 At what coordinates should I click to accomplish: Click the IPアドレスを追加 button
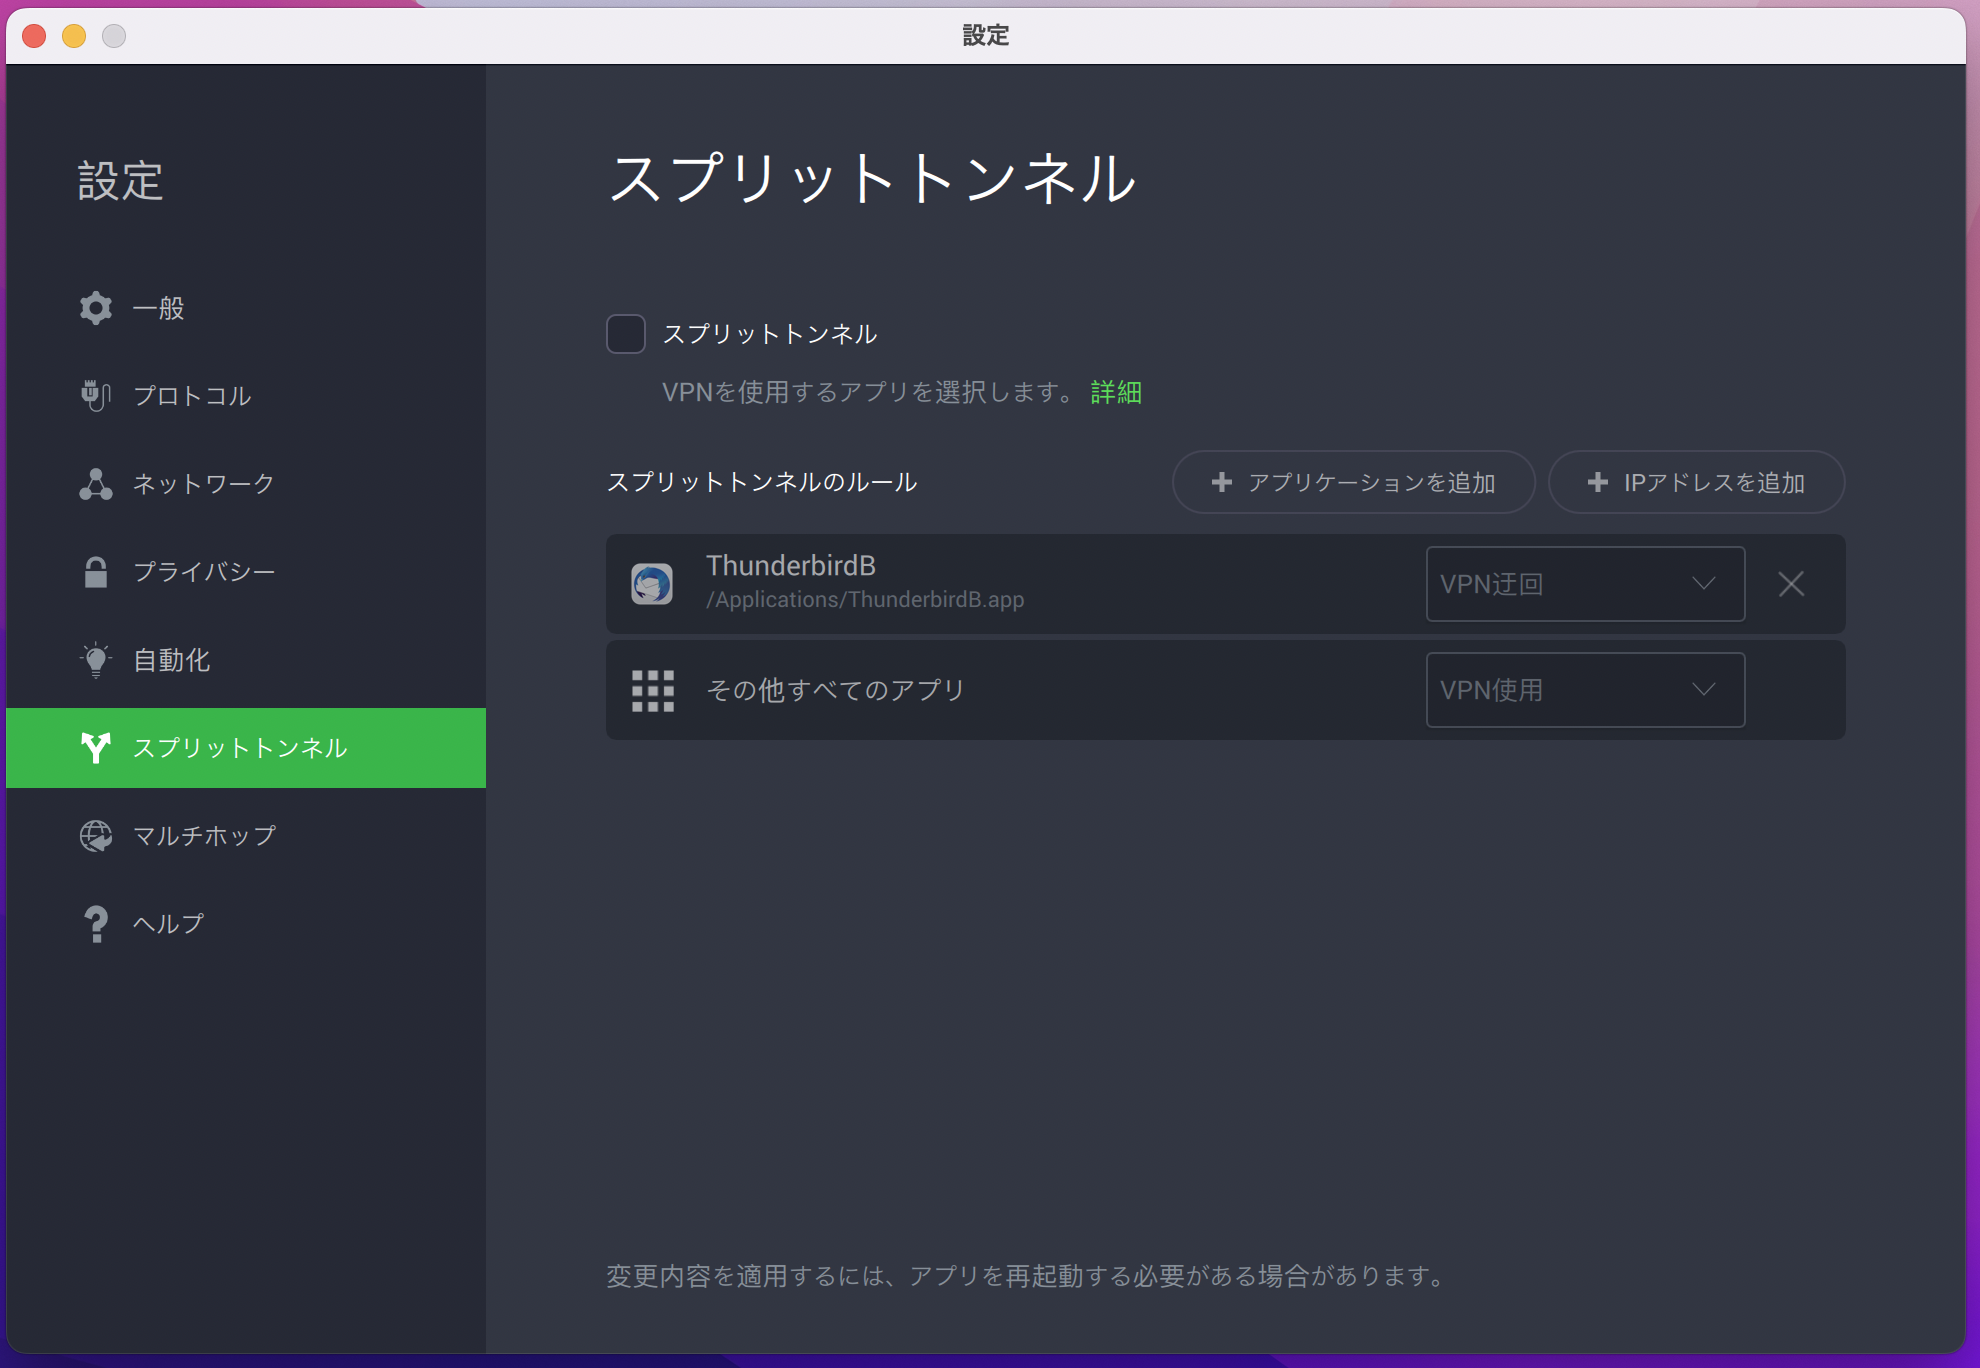(x=1696, y=483)
